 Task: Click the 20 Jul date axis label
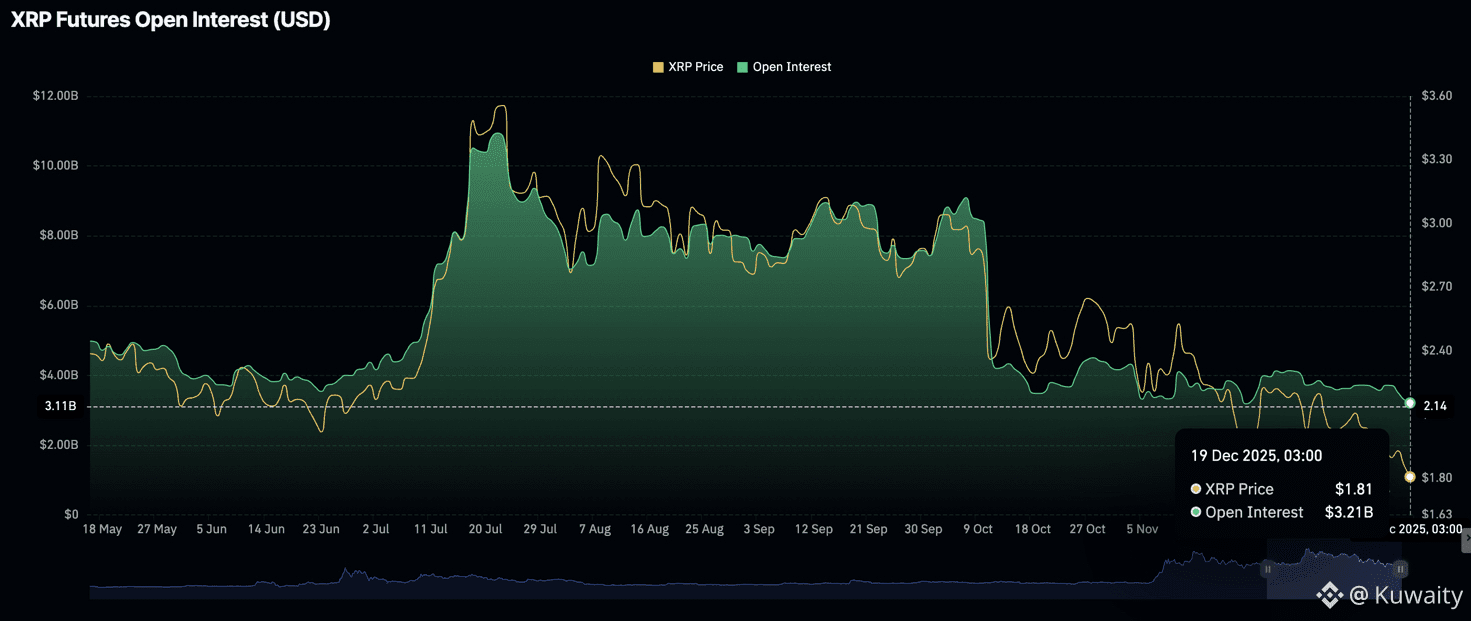(x=486, y=529)
